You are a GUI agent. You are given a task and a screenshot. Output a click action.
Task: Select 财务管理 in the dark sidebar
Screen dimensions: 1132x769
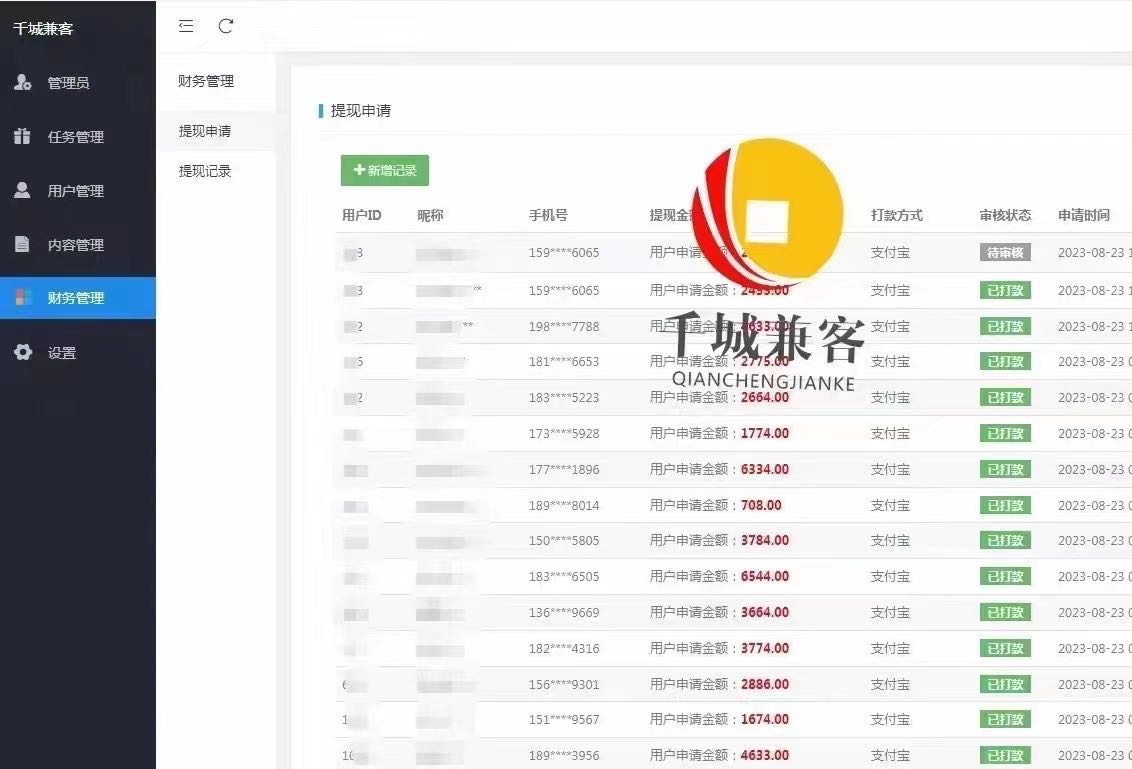(78, 297)
